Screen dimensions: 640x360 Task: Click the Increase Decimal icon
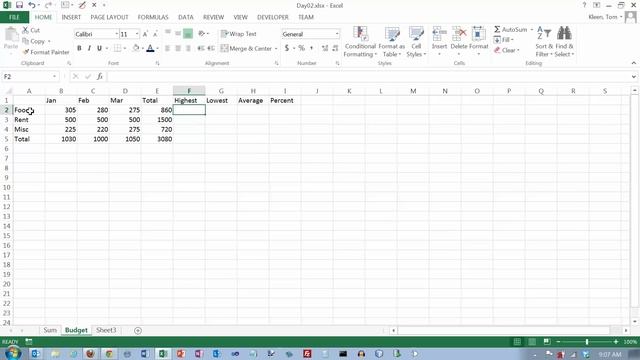click(x=325, y=48)
